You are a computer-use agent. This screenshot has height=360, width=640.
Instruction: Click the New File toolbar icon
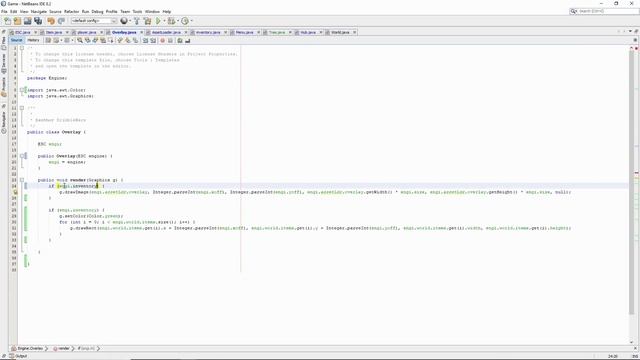7,21
